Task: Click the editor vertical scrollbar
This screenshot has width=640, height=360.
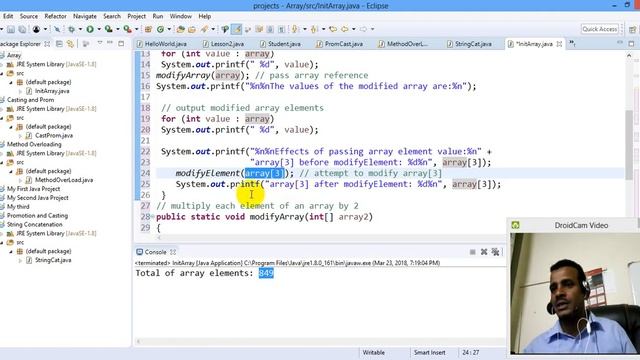Action: 629,145
